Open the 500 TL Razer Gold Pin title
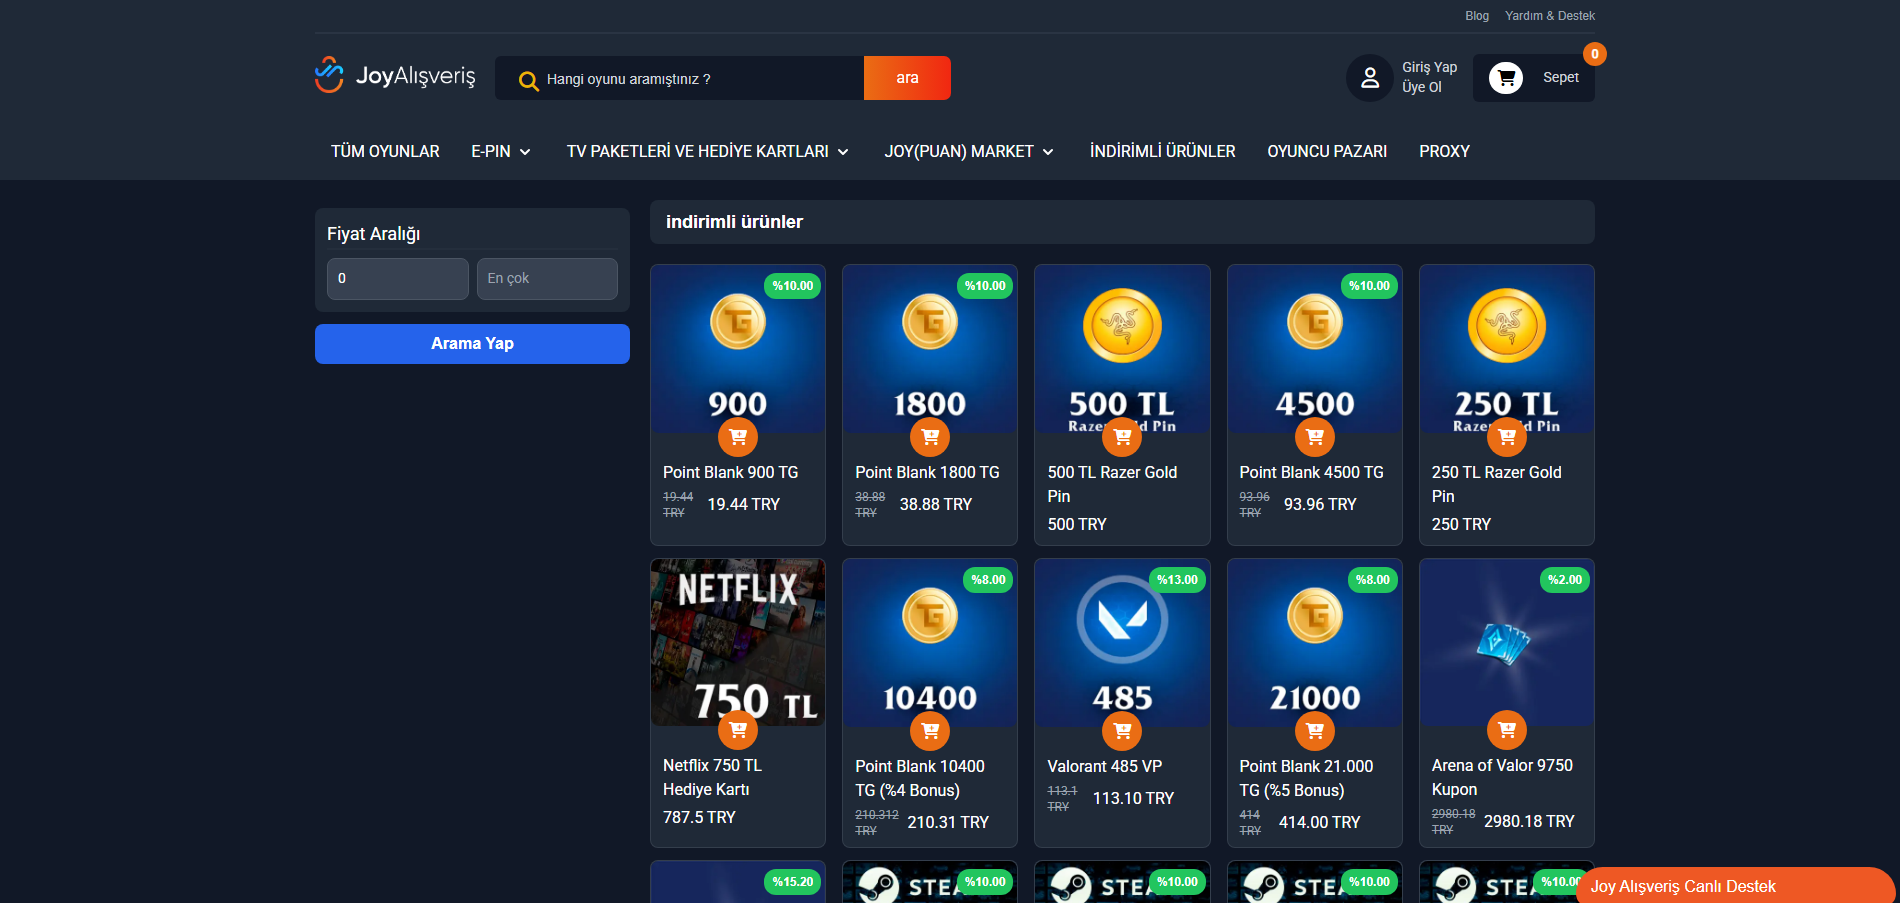Viewport: 1900px width, 903px height. click(1112, 484)
